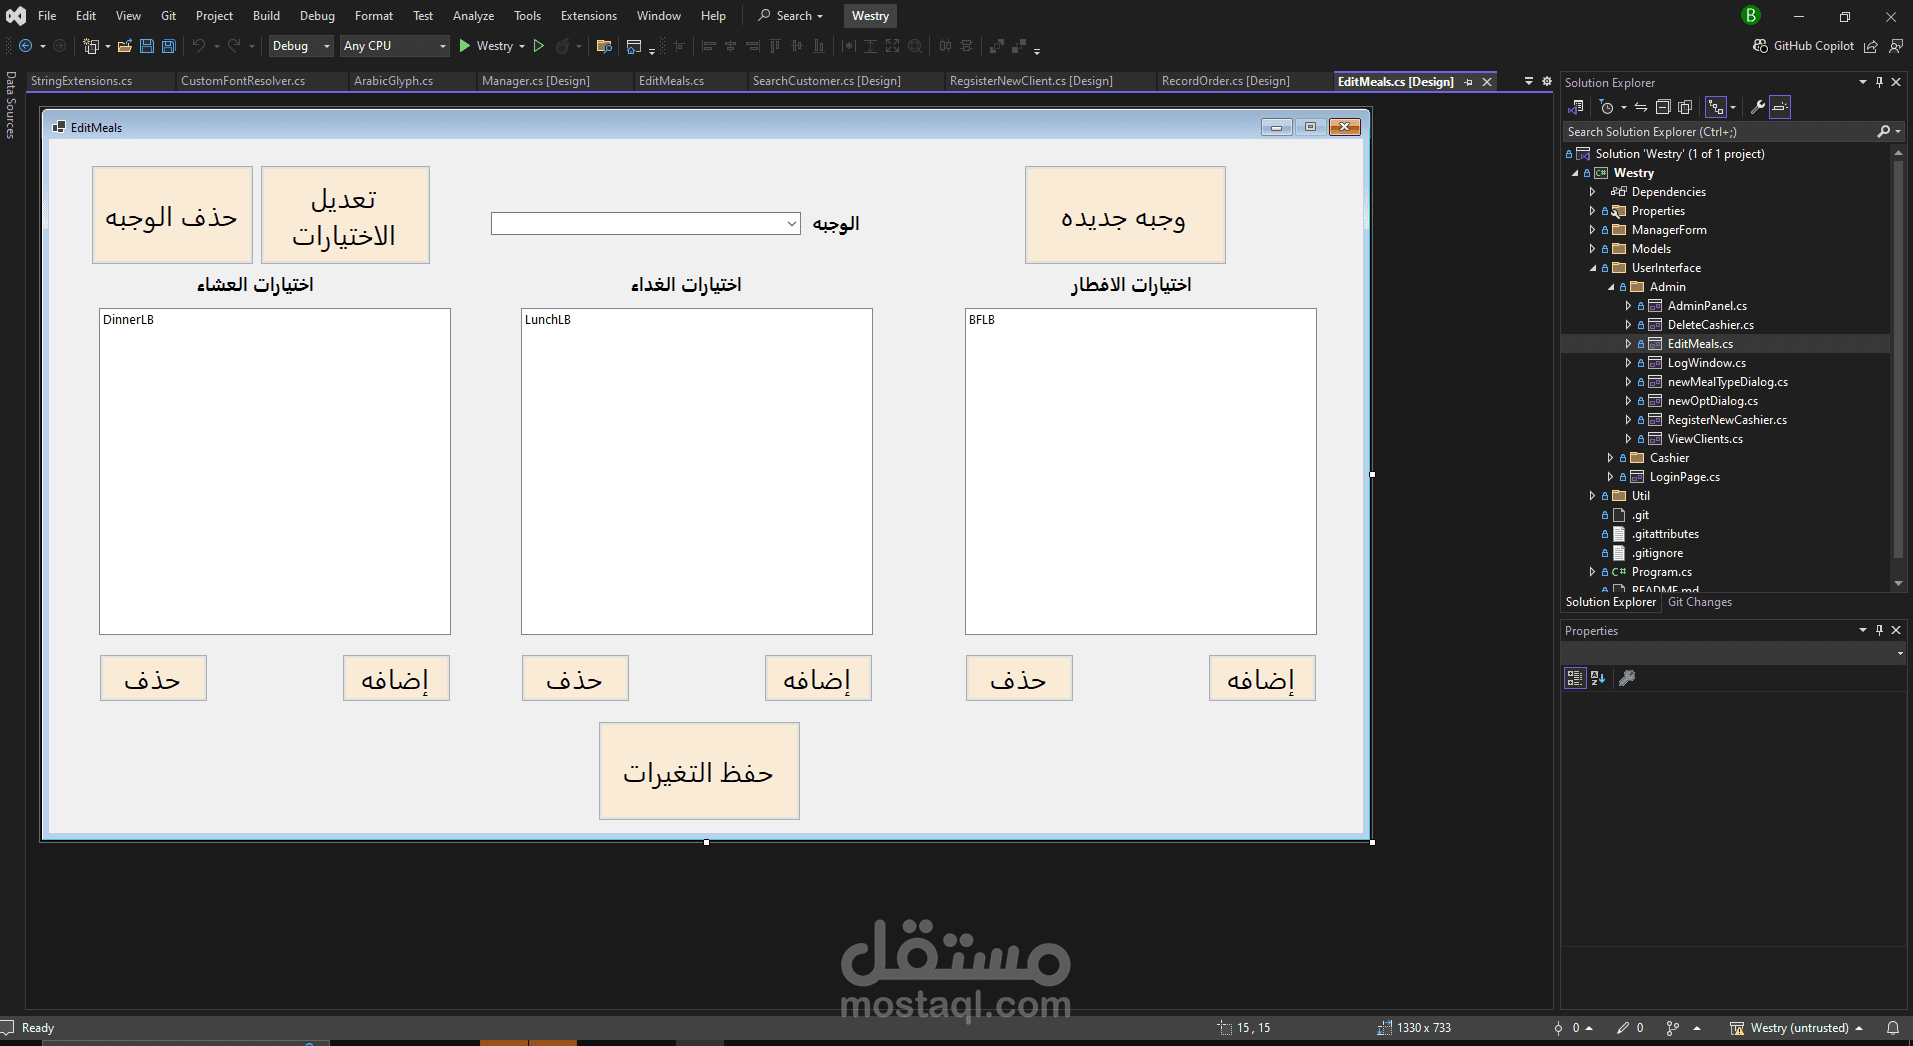Switch to RecordOrder.cs [Design] tab
The height and width of the screenshot is (1046, 1913).
pos(1225,81)
